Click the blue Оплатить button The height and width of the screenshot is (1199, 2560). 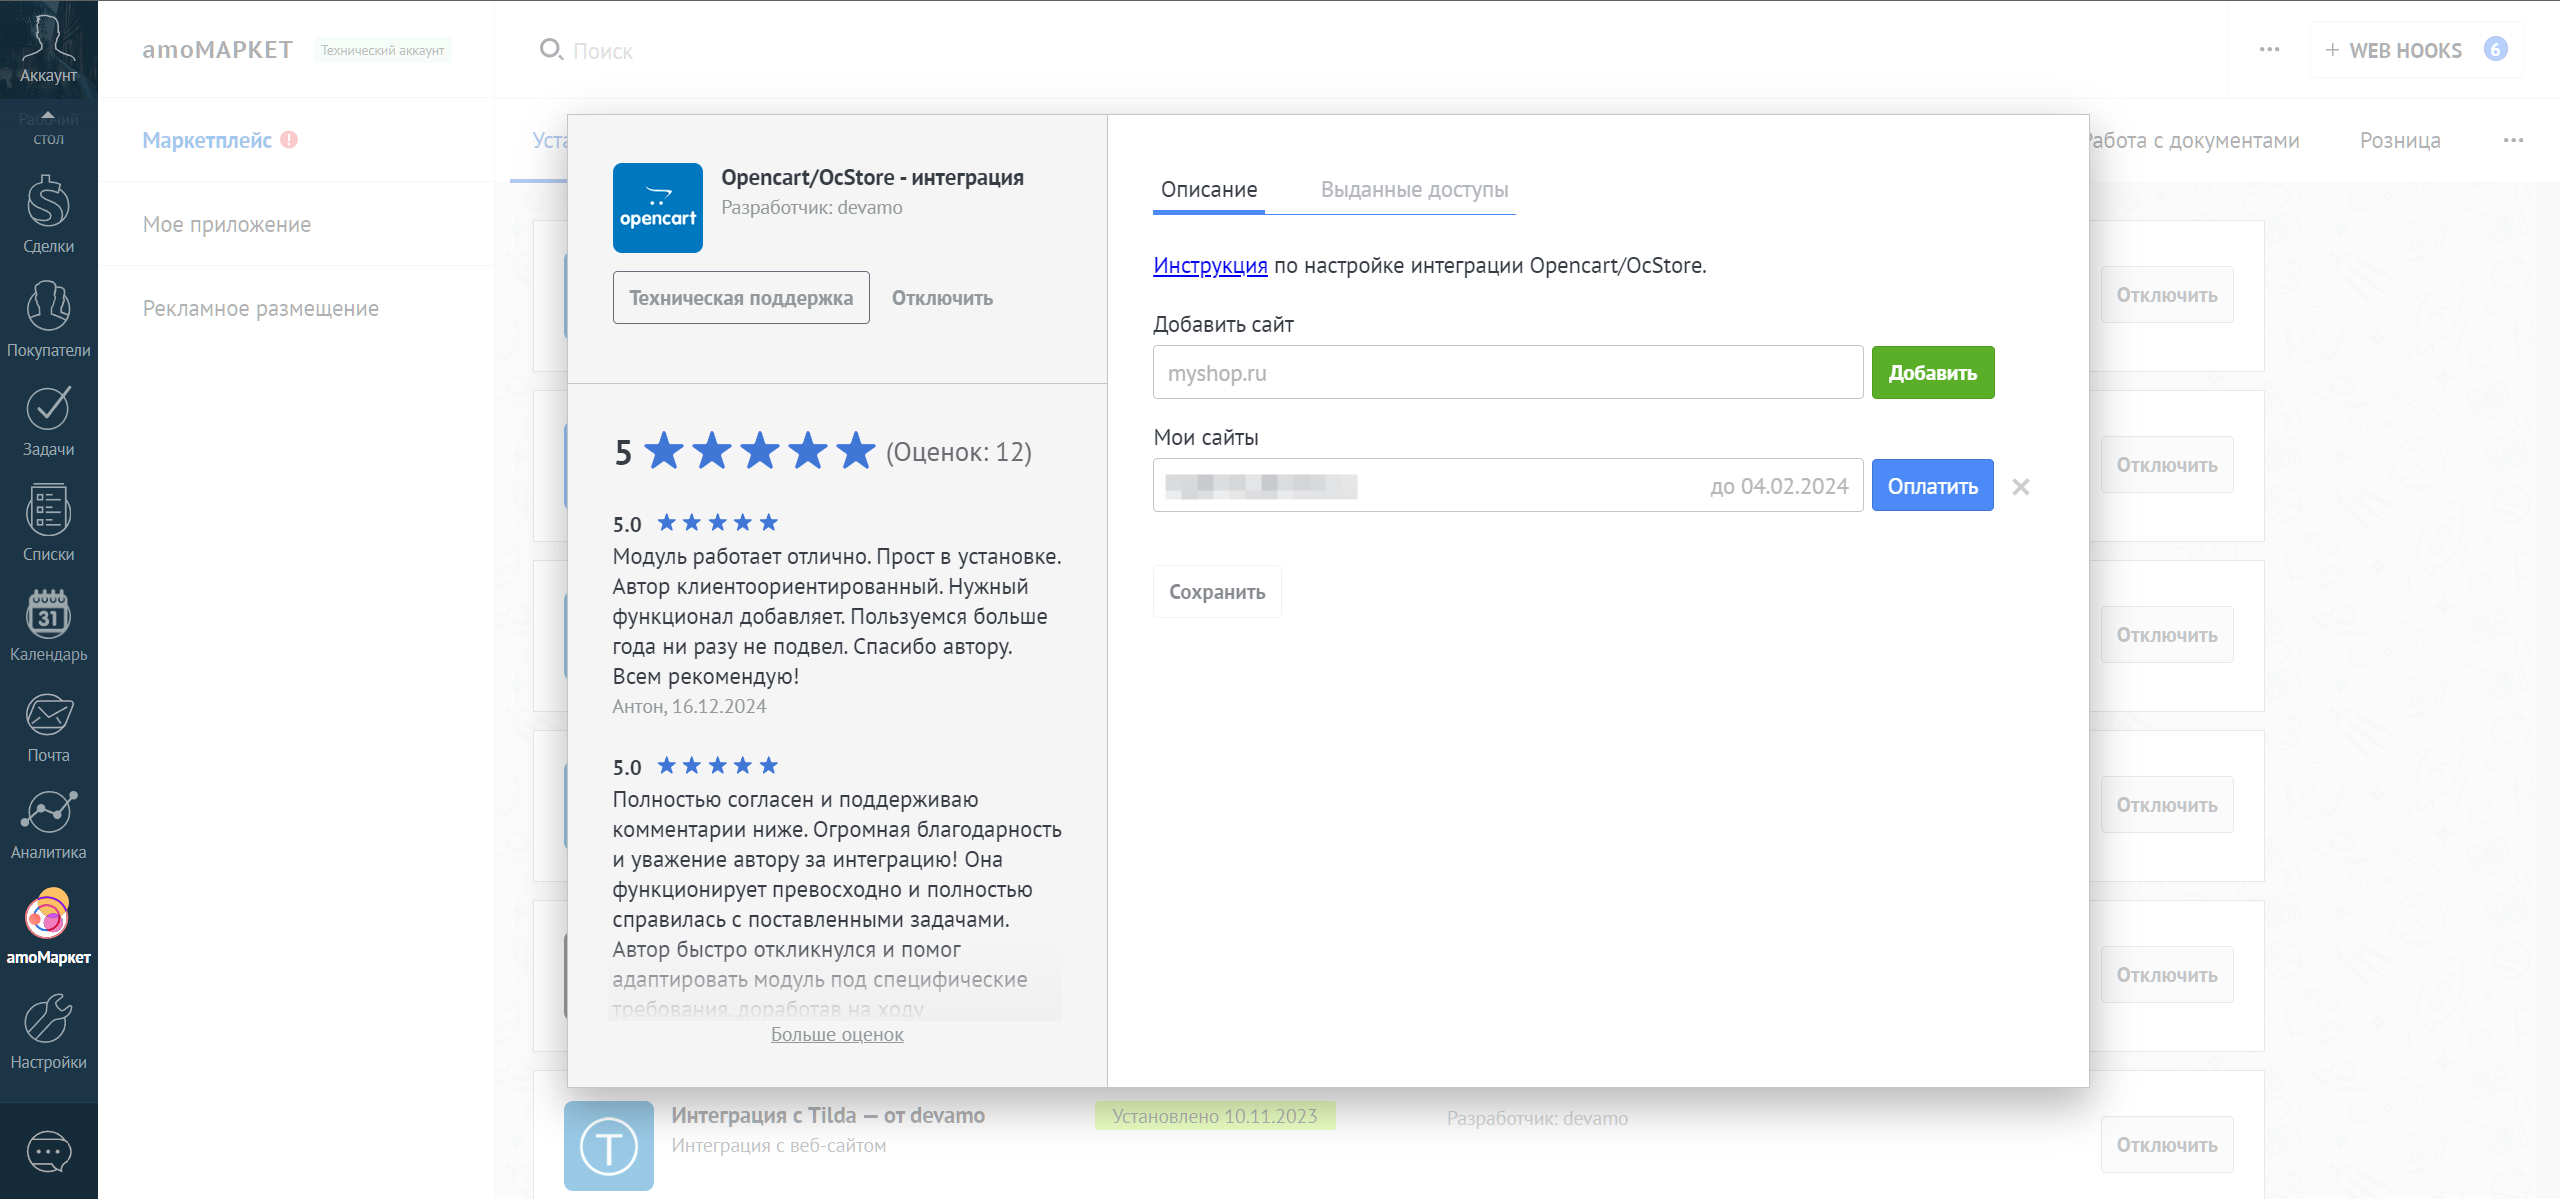coord(1932,486)
